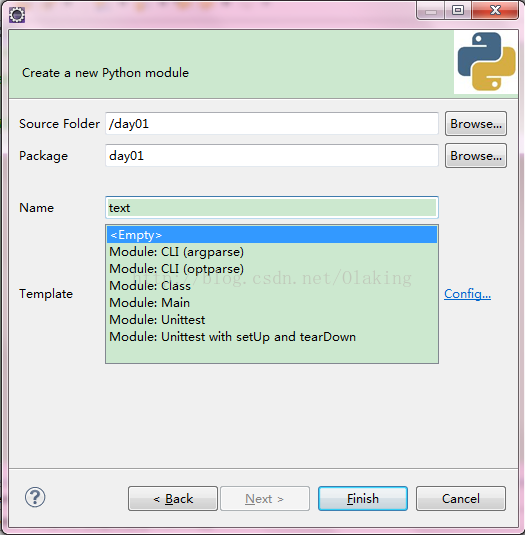This screenshot has width=525, height=535.
Task: Click Finish to create the module
Action: tap(363, 498)
